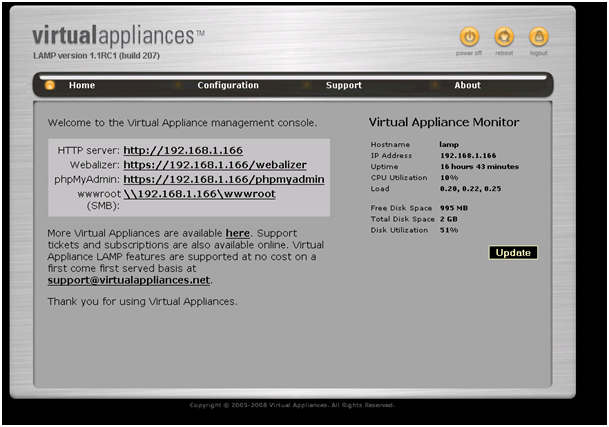The width and height of the screenshot is (609, 427).
Task: Click the support@virtualappliances.net email link
Action: click(129, 280)
